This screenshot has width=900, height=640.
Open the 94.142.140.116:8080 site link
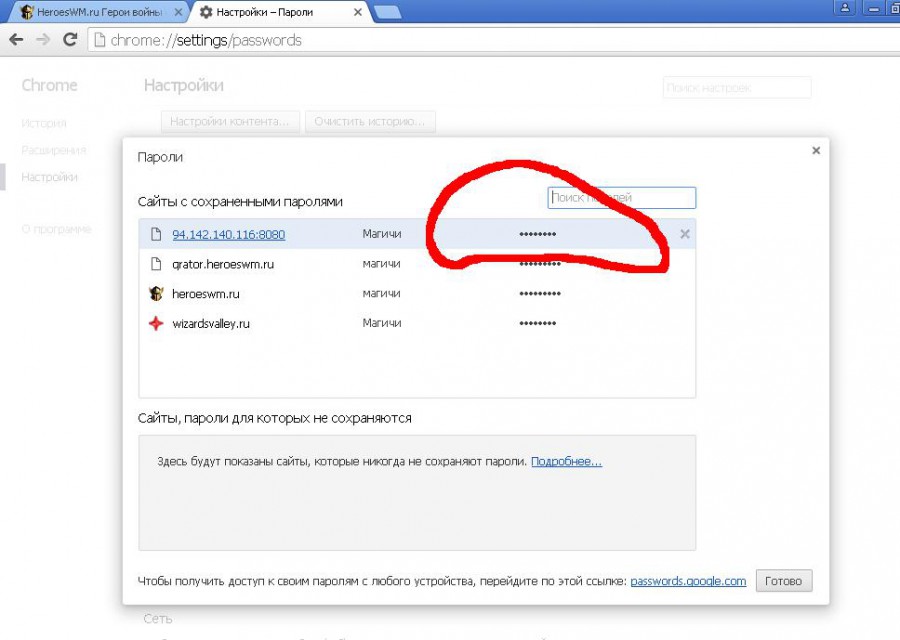pos(228,234)
